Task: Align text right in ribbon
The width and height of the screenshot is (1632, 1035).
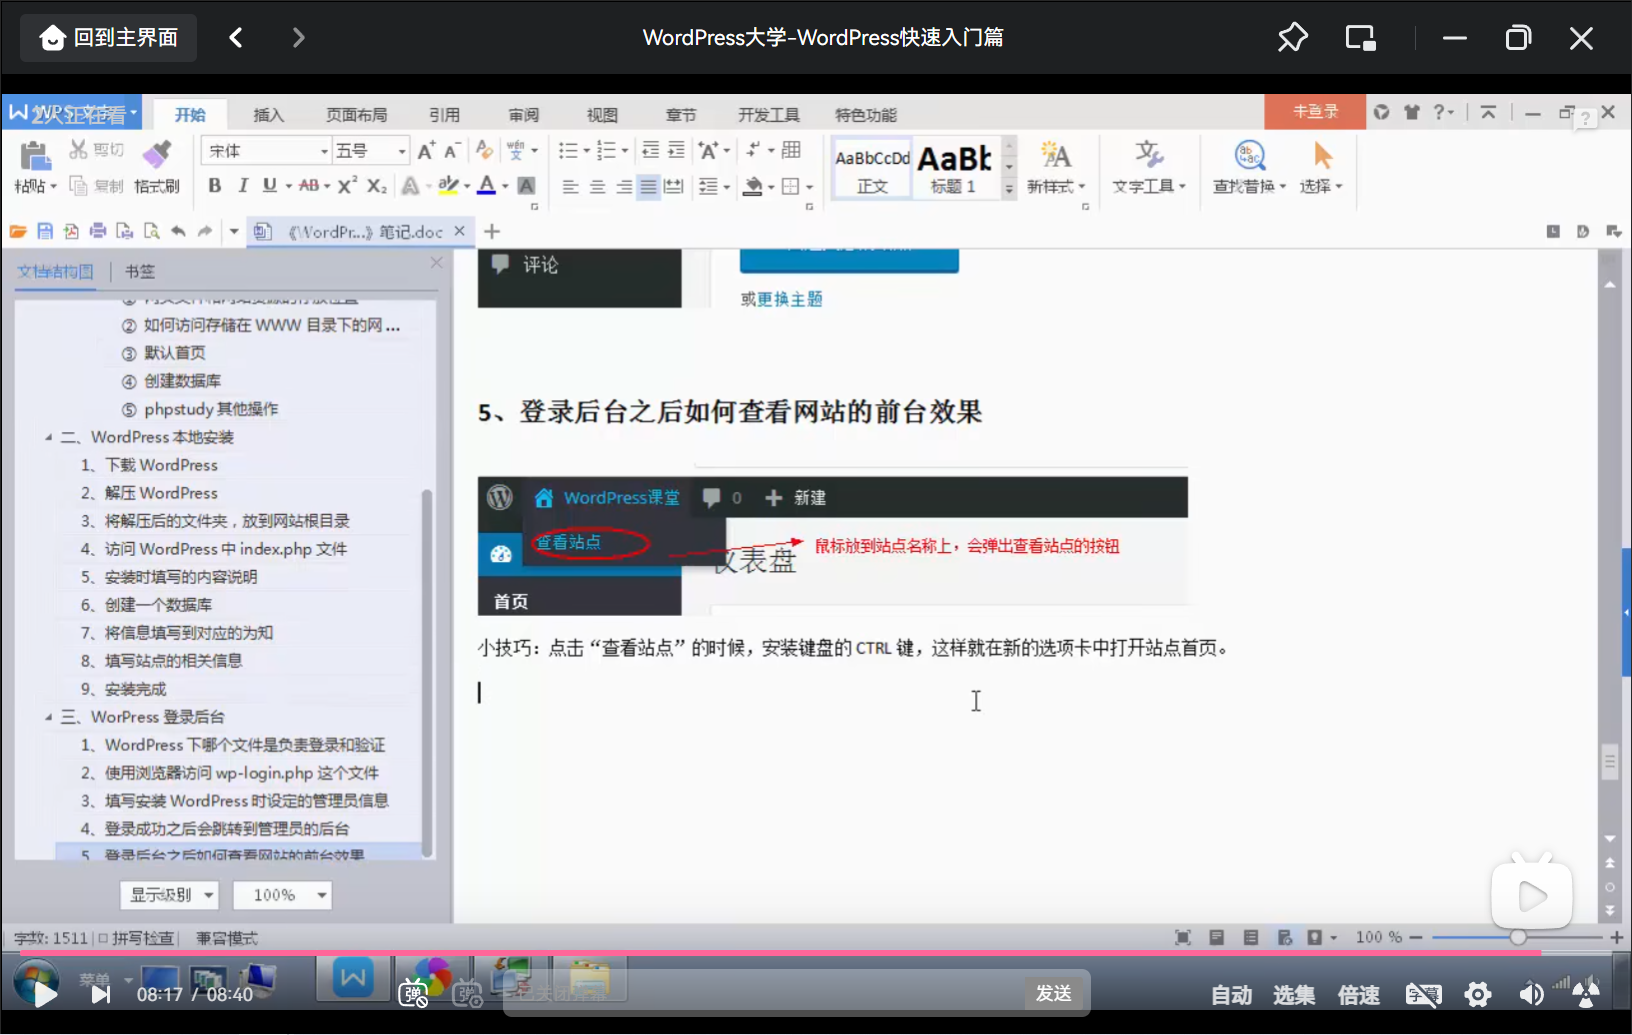Action: coord(624,186)
